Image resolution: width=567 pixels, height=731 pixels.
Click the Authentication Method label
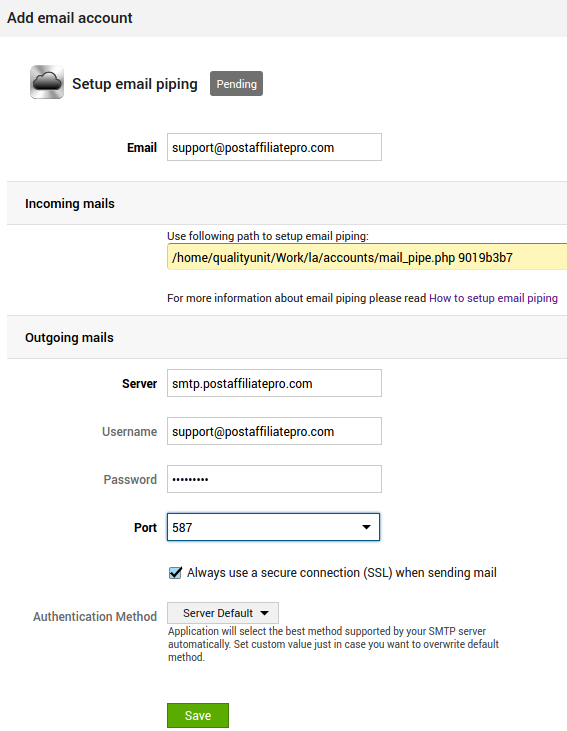point(95,617)
